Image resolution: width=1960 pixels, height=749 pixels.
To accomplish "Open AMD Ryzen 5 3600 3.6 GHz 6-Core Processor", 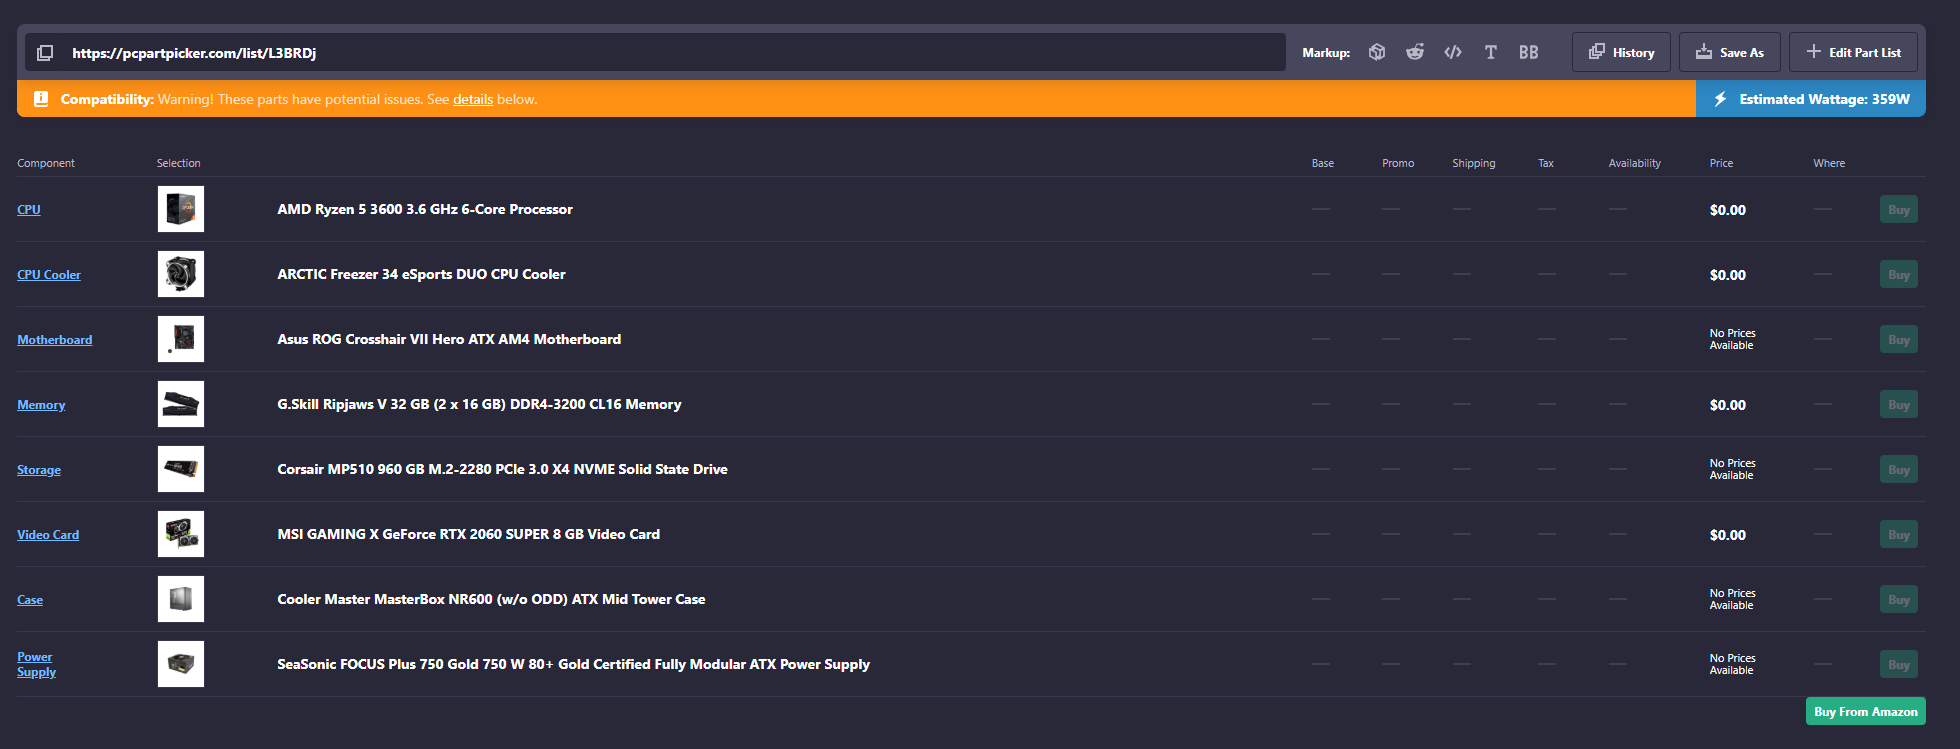I will point(425,209).
